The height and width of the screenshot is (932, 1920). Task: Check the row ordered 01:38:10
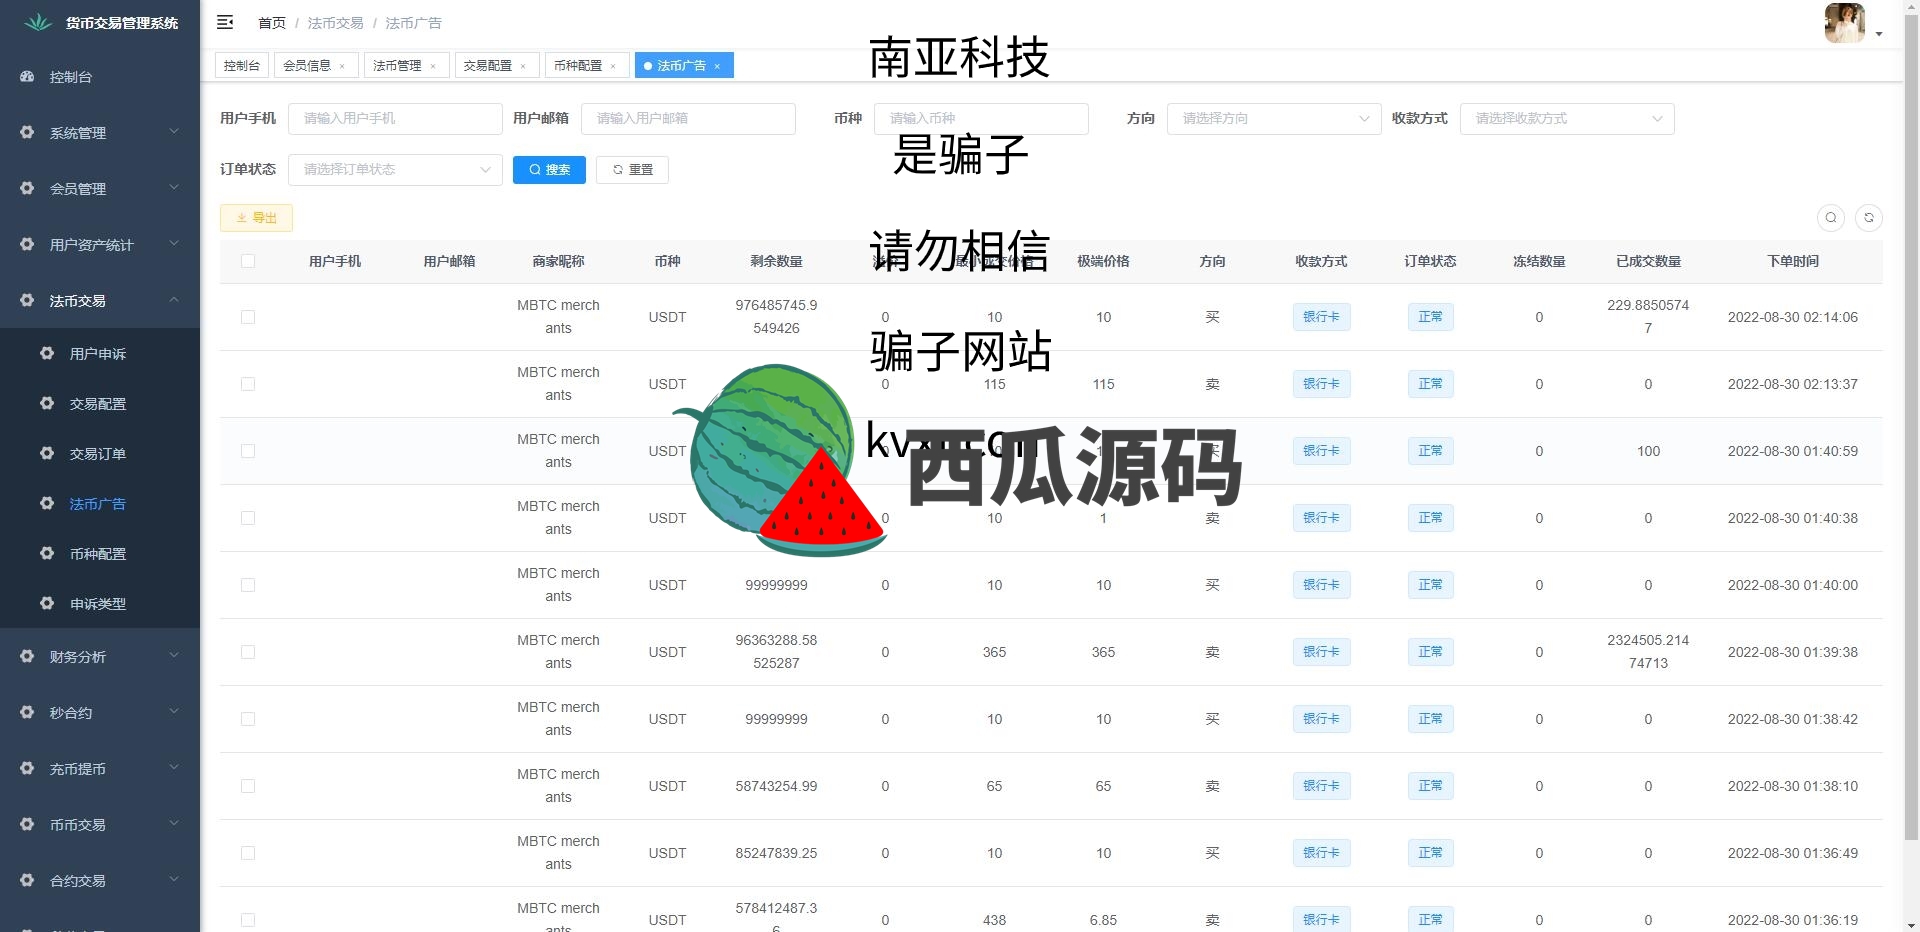(248, 786)
